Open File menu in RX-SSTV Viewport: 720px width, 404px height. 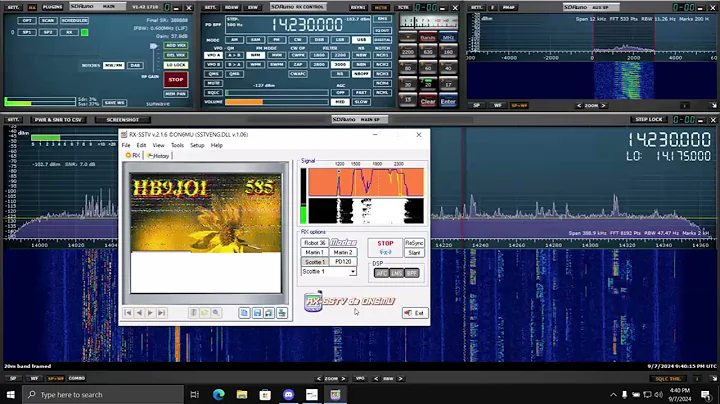126,145
